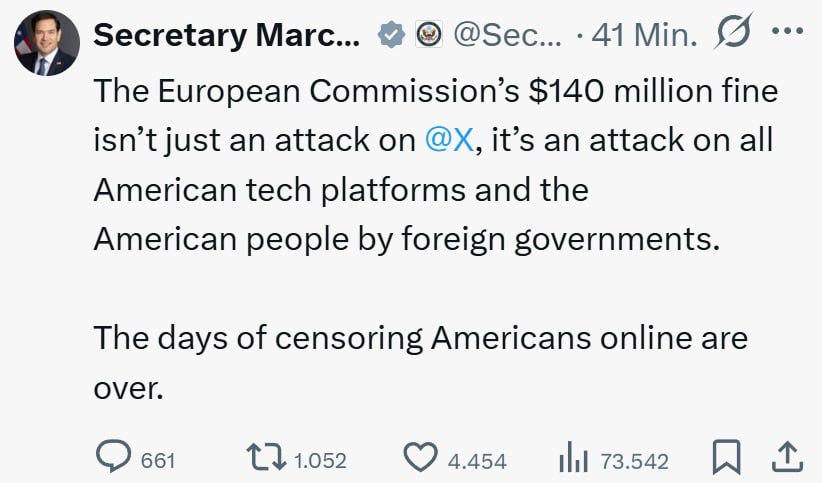
Task: Share the post via the upload arrow icon
Action: (787, 458)
